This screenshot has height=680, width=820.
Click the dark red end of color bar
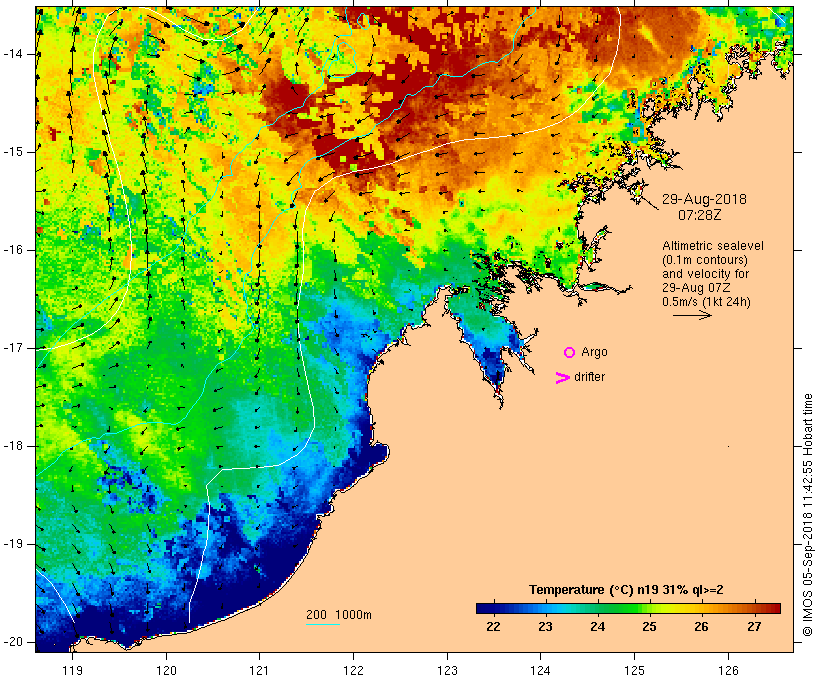[775, 608]
